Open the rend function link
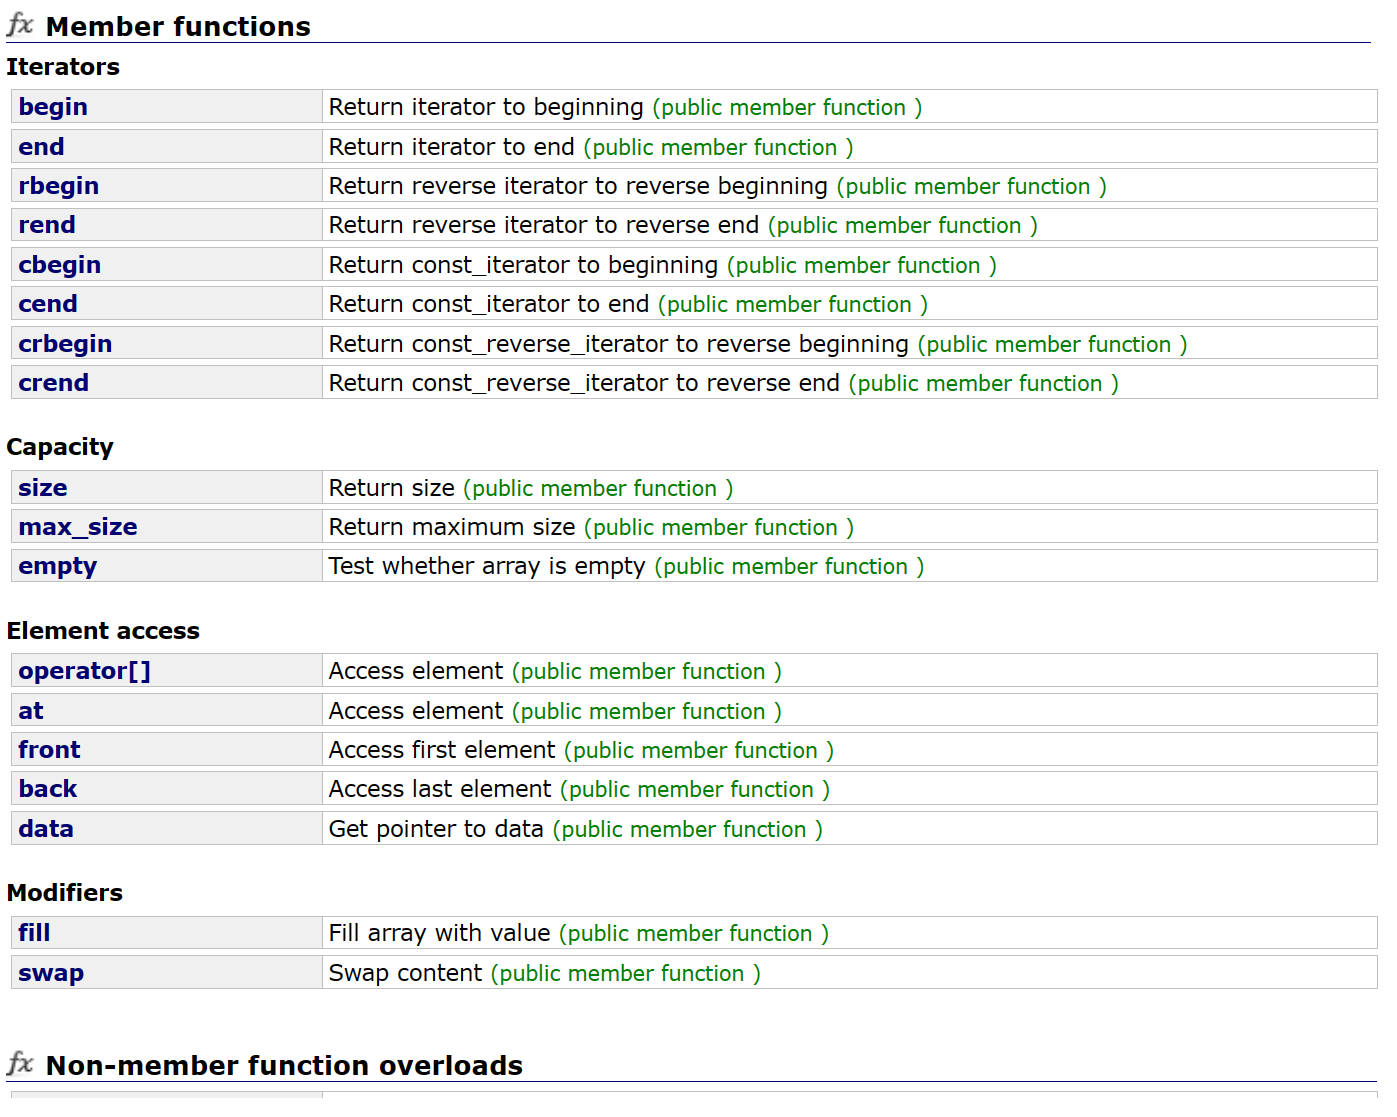Screen dimensions: 1397x1117 click(47, 225)
